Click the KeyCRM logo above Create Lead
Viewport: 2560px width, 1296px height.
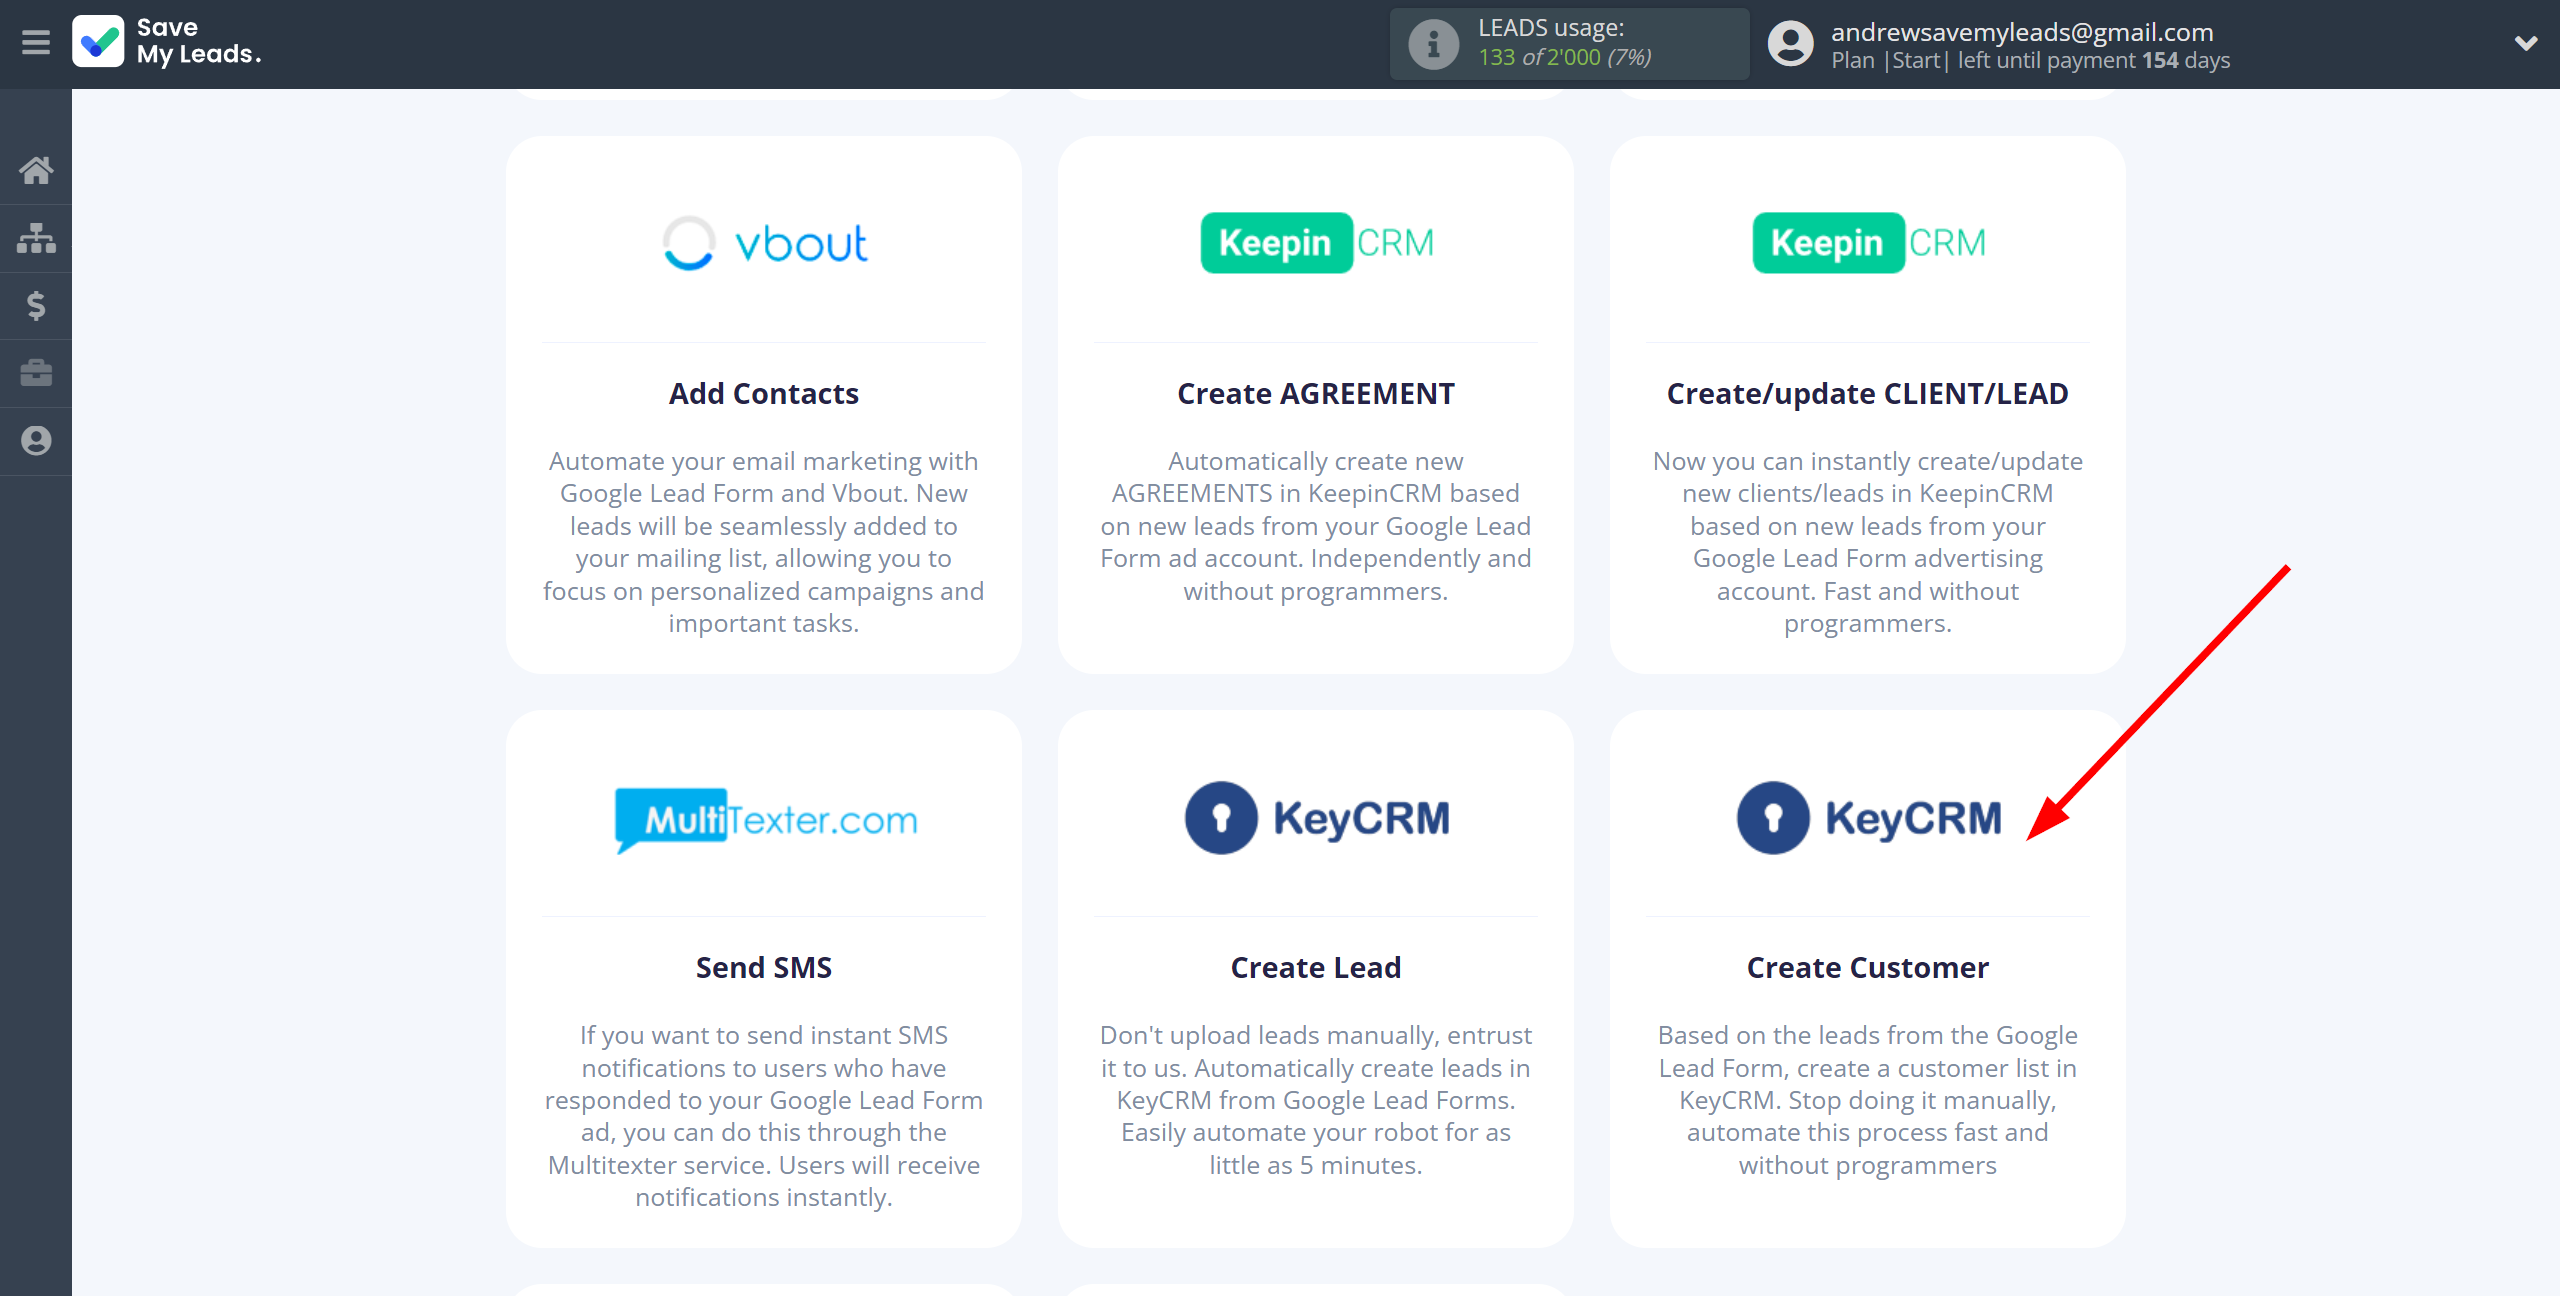click(1317, 818)
